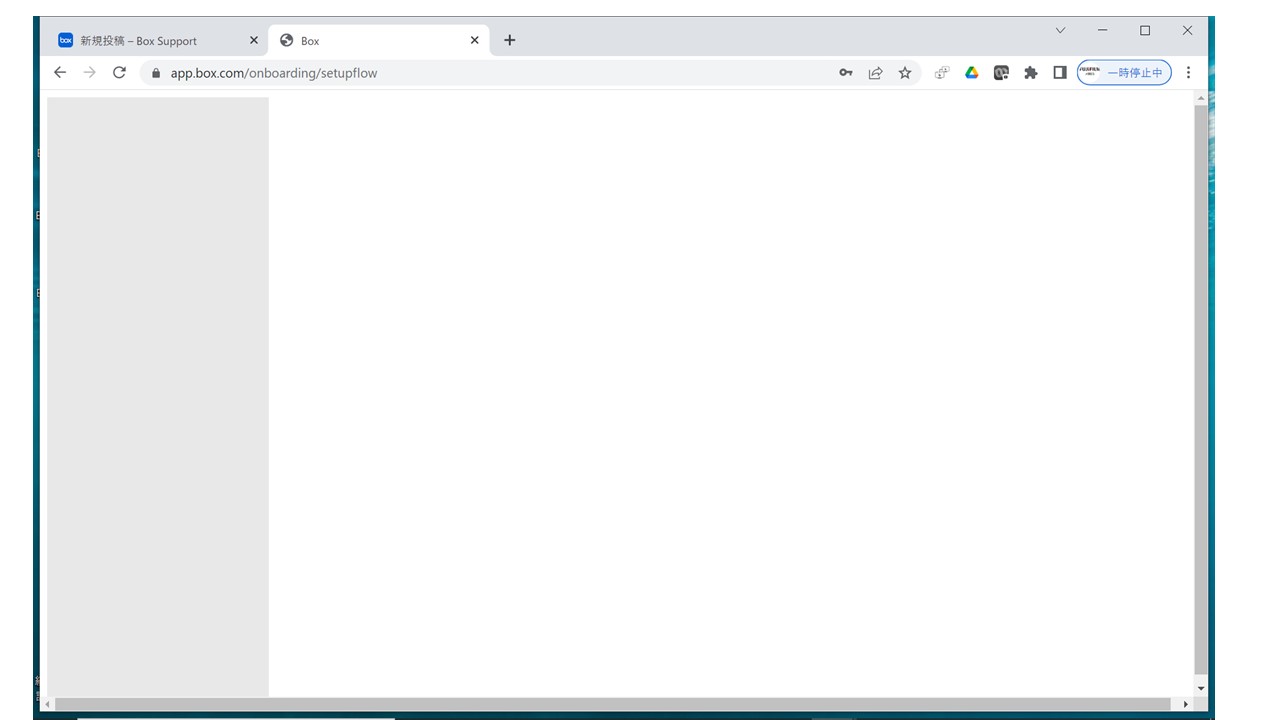The width and height of the screenshot is (1280, 720).
Task: Close the Chrome window
Action: 1187,31
